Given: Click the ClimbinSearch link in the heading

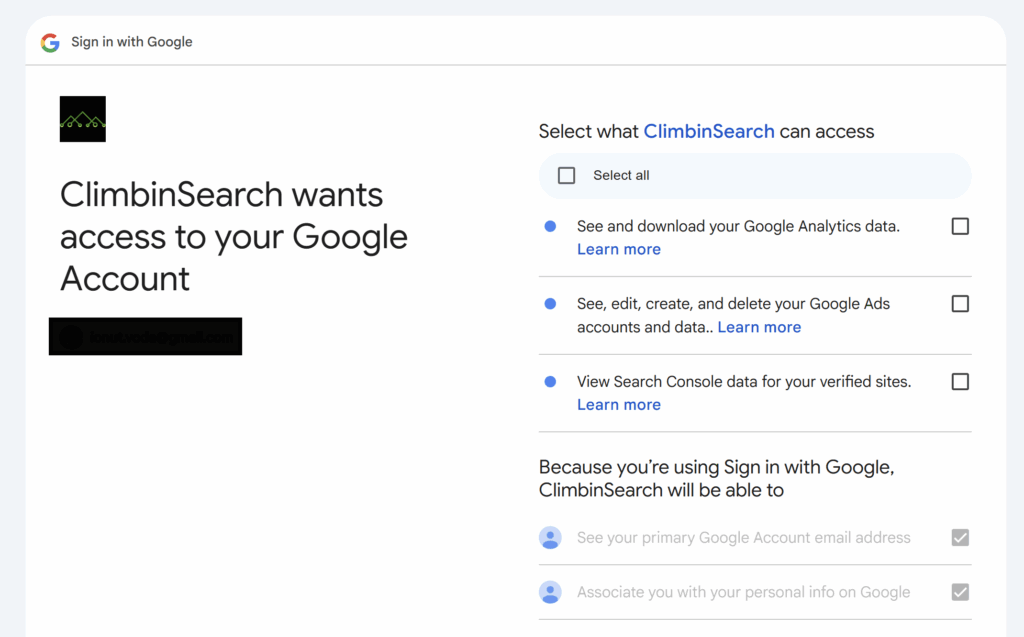Looking at the screenshot, I should (709, 131).
